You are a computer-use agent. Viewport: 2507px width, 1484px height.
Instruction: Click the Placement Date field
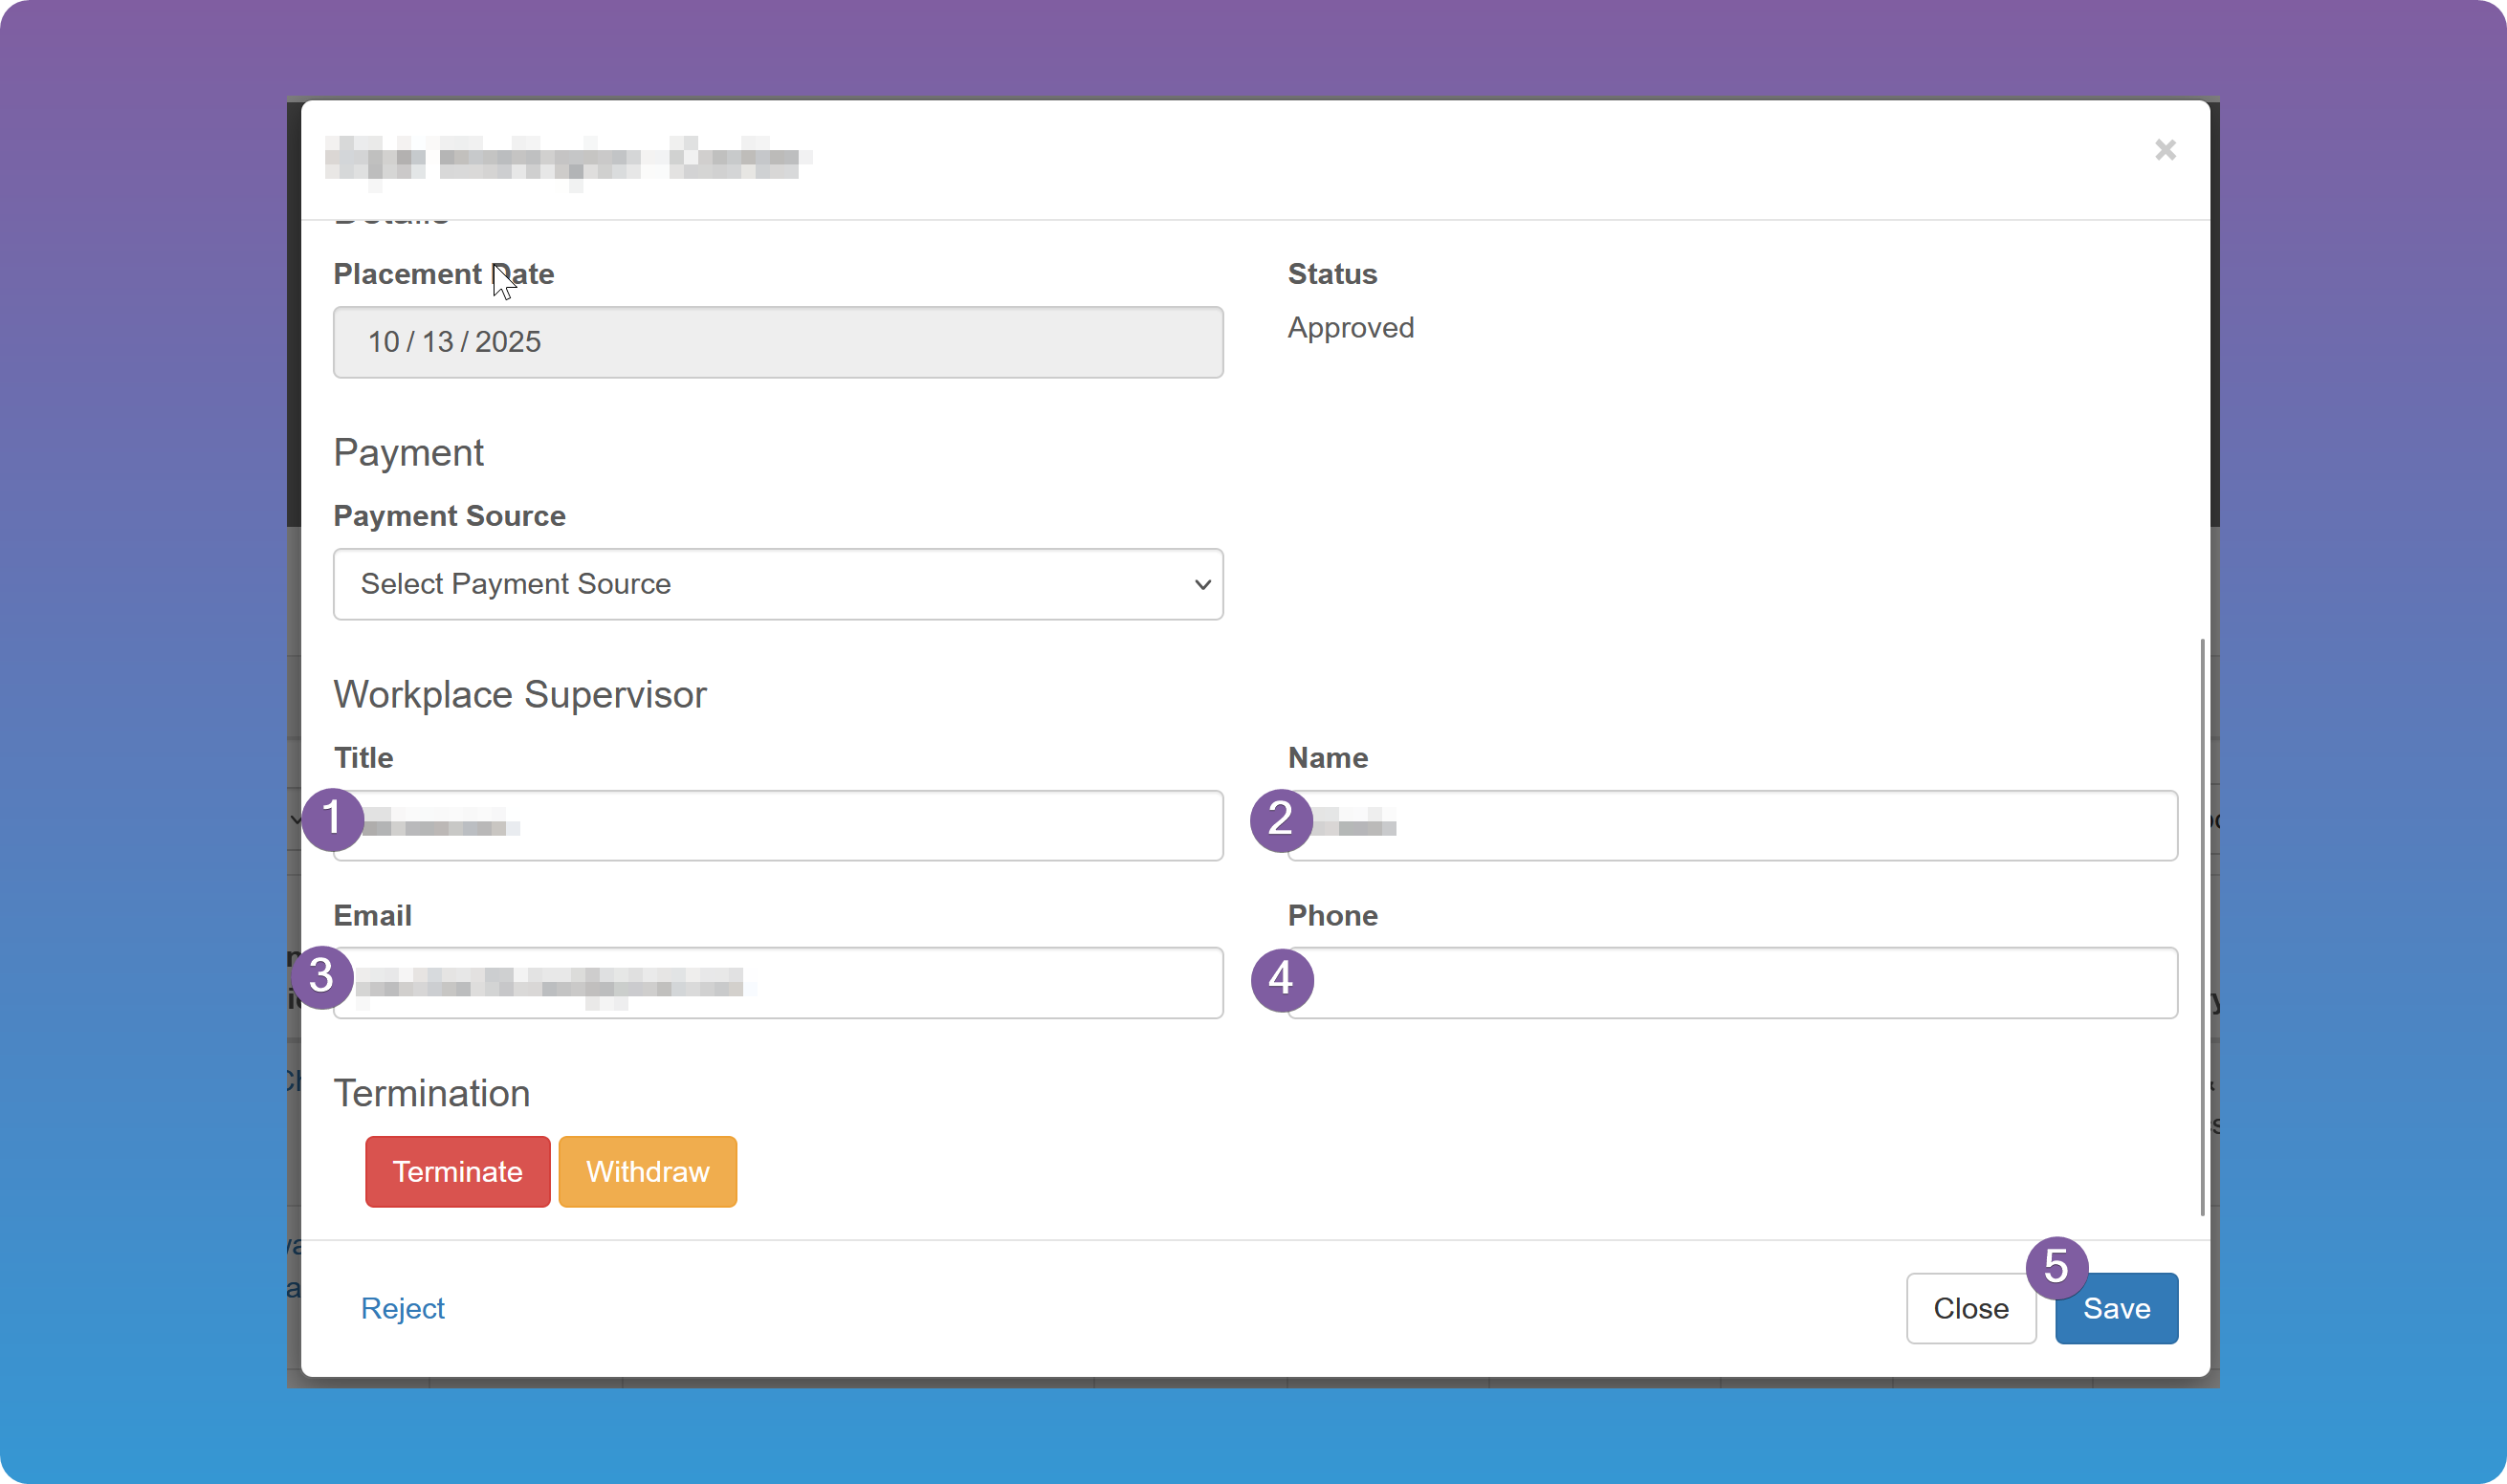coord(778,342)
